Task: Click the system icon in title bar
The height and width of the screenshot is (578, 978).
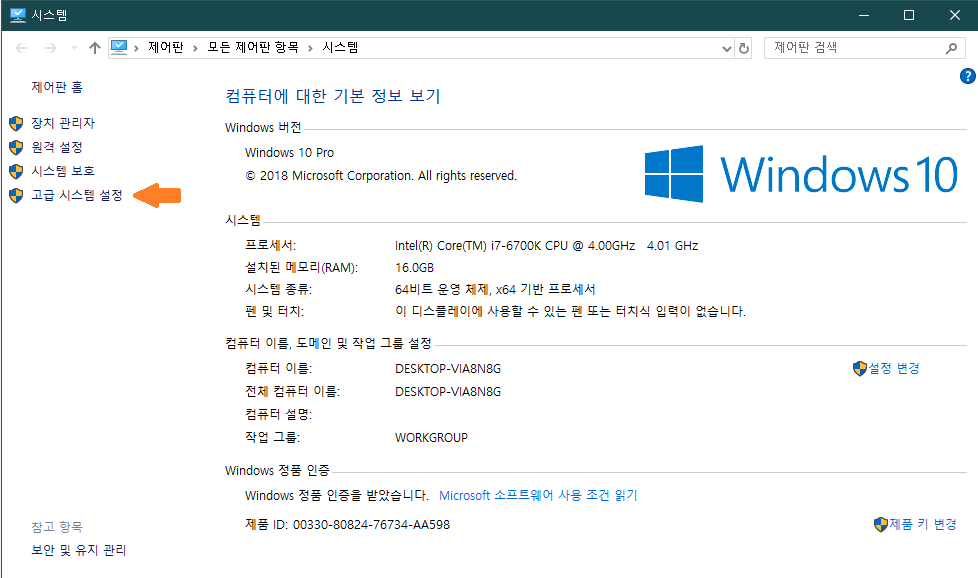Action: [x=18, y=15]
